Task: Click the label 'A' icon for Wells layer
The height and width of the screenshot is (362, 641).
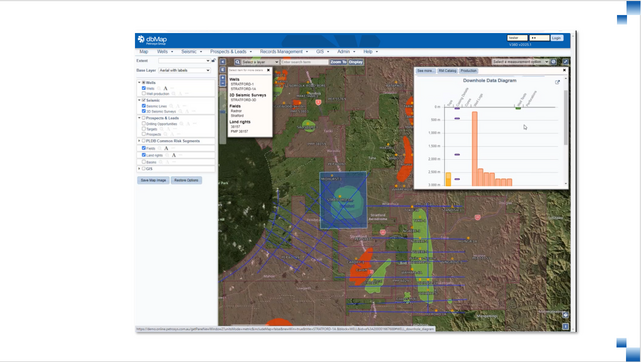Action: coord(166,88)
